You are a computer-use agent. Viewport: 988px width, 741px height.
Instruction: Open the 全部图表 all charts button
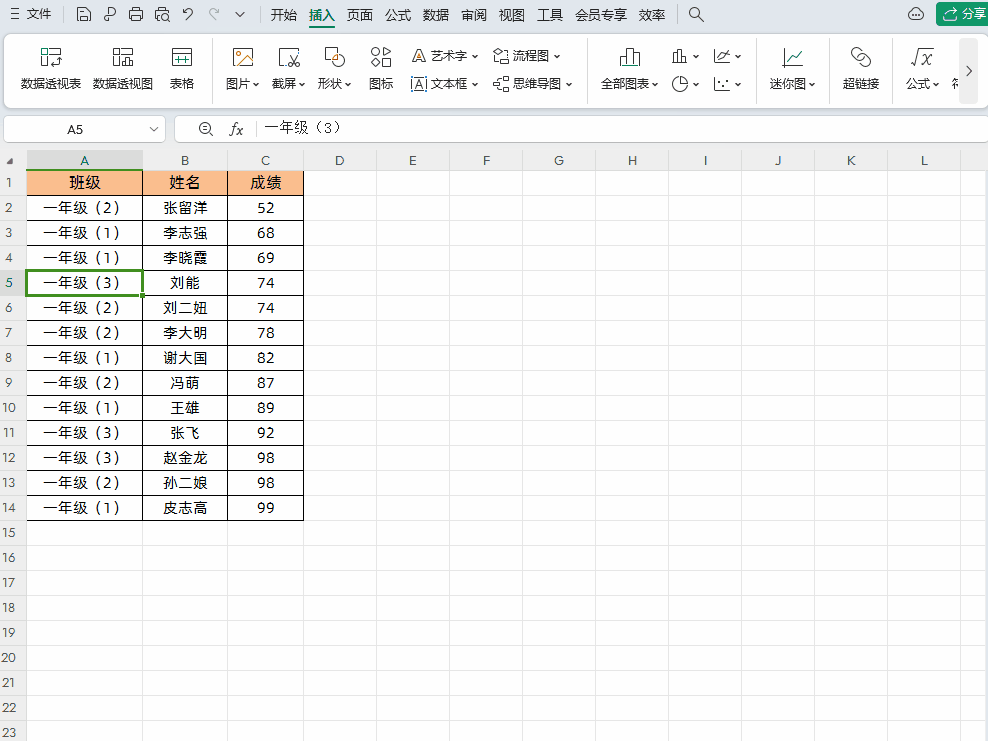tap(629, 69)
